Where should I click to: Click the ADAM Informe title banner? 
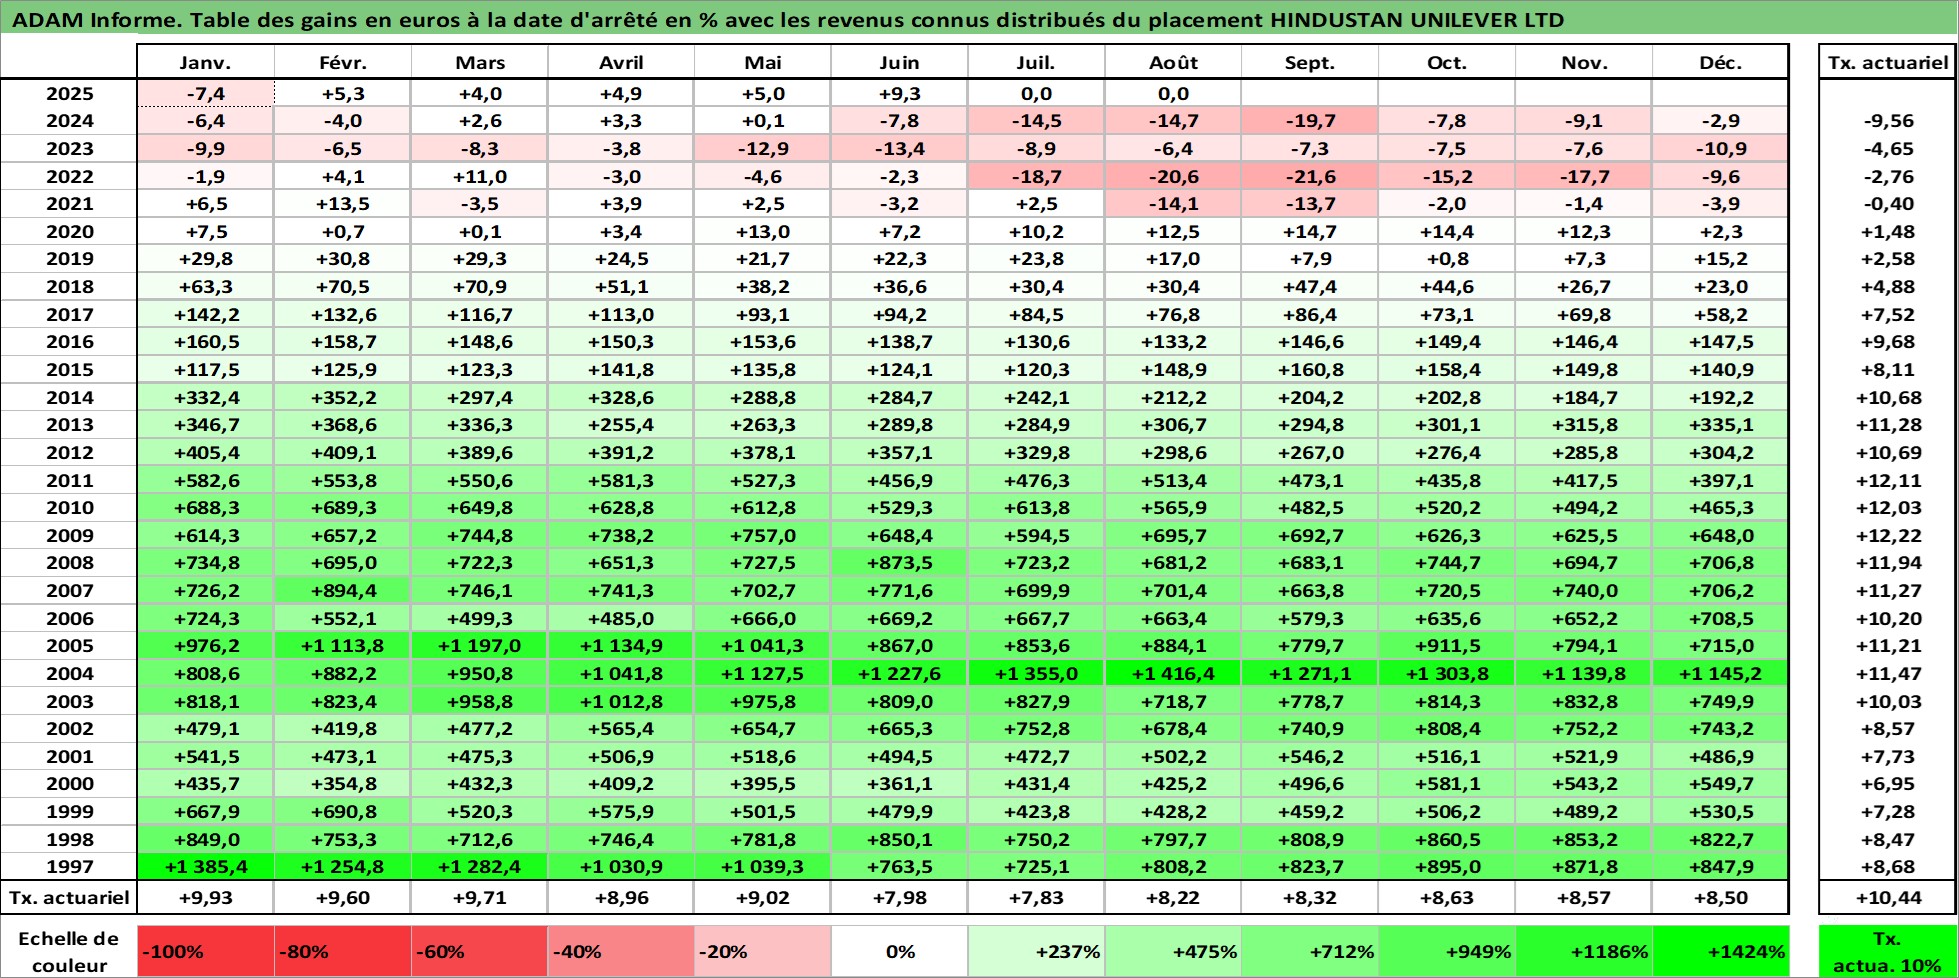click(979, 19)
